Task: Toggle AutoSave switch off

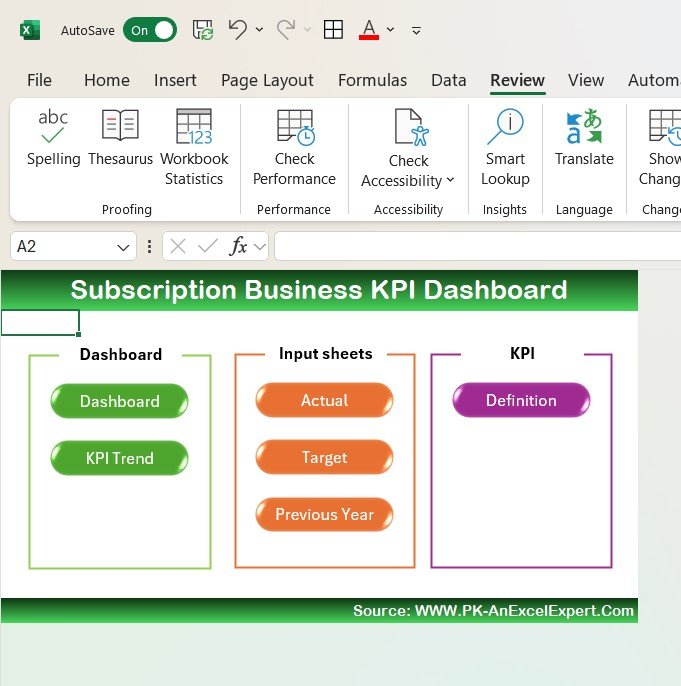Action: pyautogui.click(x=150, y=30)
